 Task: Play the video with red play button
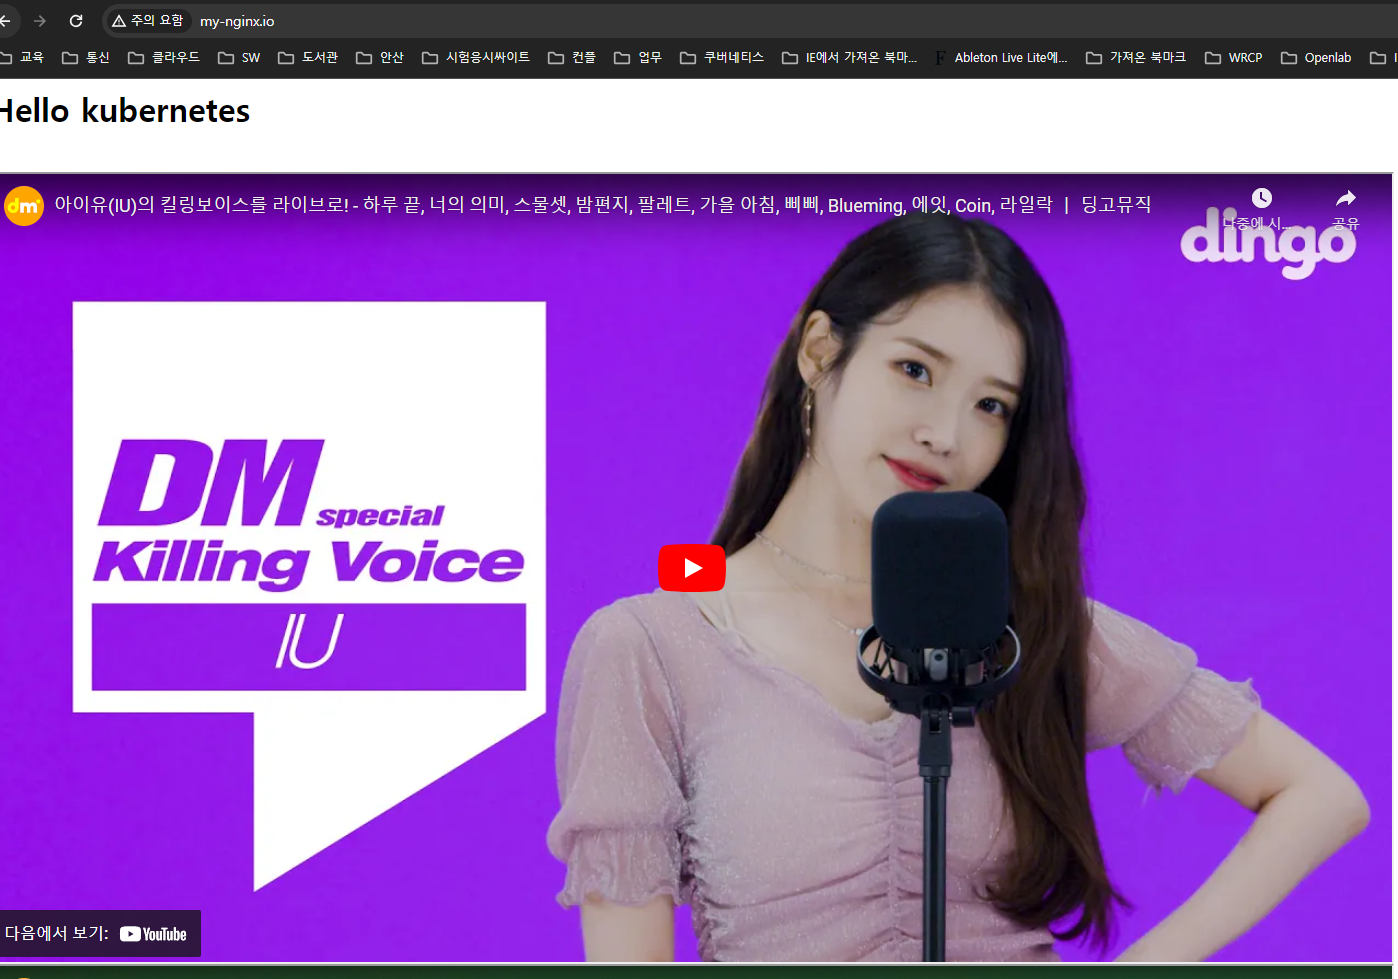[692, 568]
